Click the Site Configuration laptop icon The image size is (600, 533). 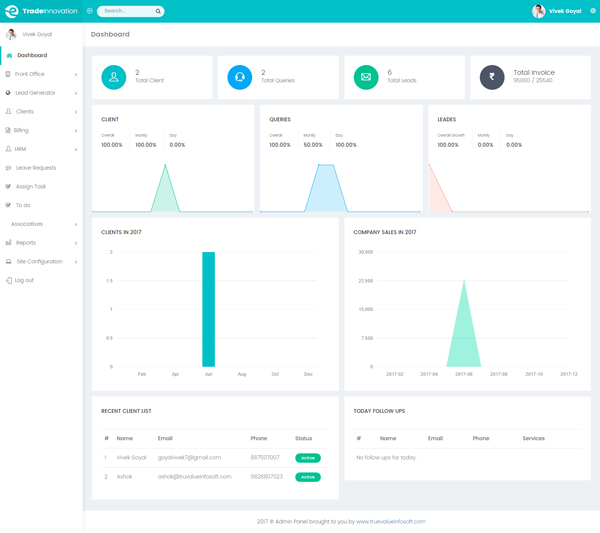click(8, 261)
